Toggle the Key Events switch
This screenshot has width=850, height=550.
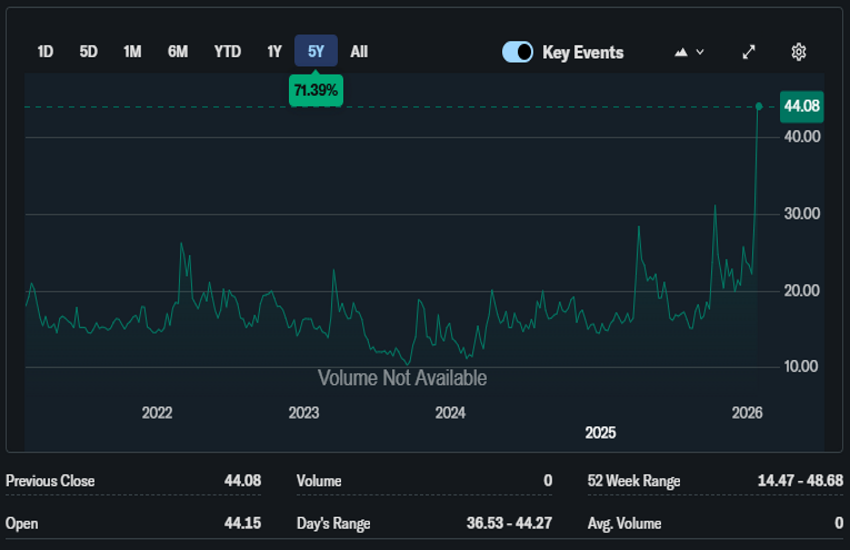tap(518, 52)
